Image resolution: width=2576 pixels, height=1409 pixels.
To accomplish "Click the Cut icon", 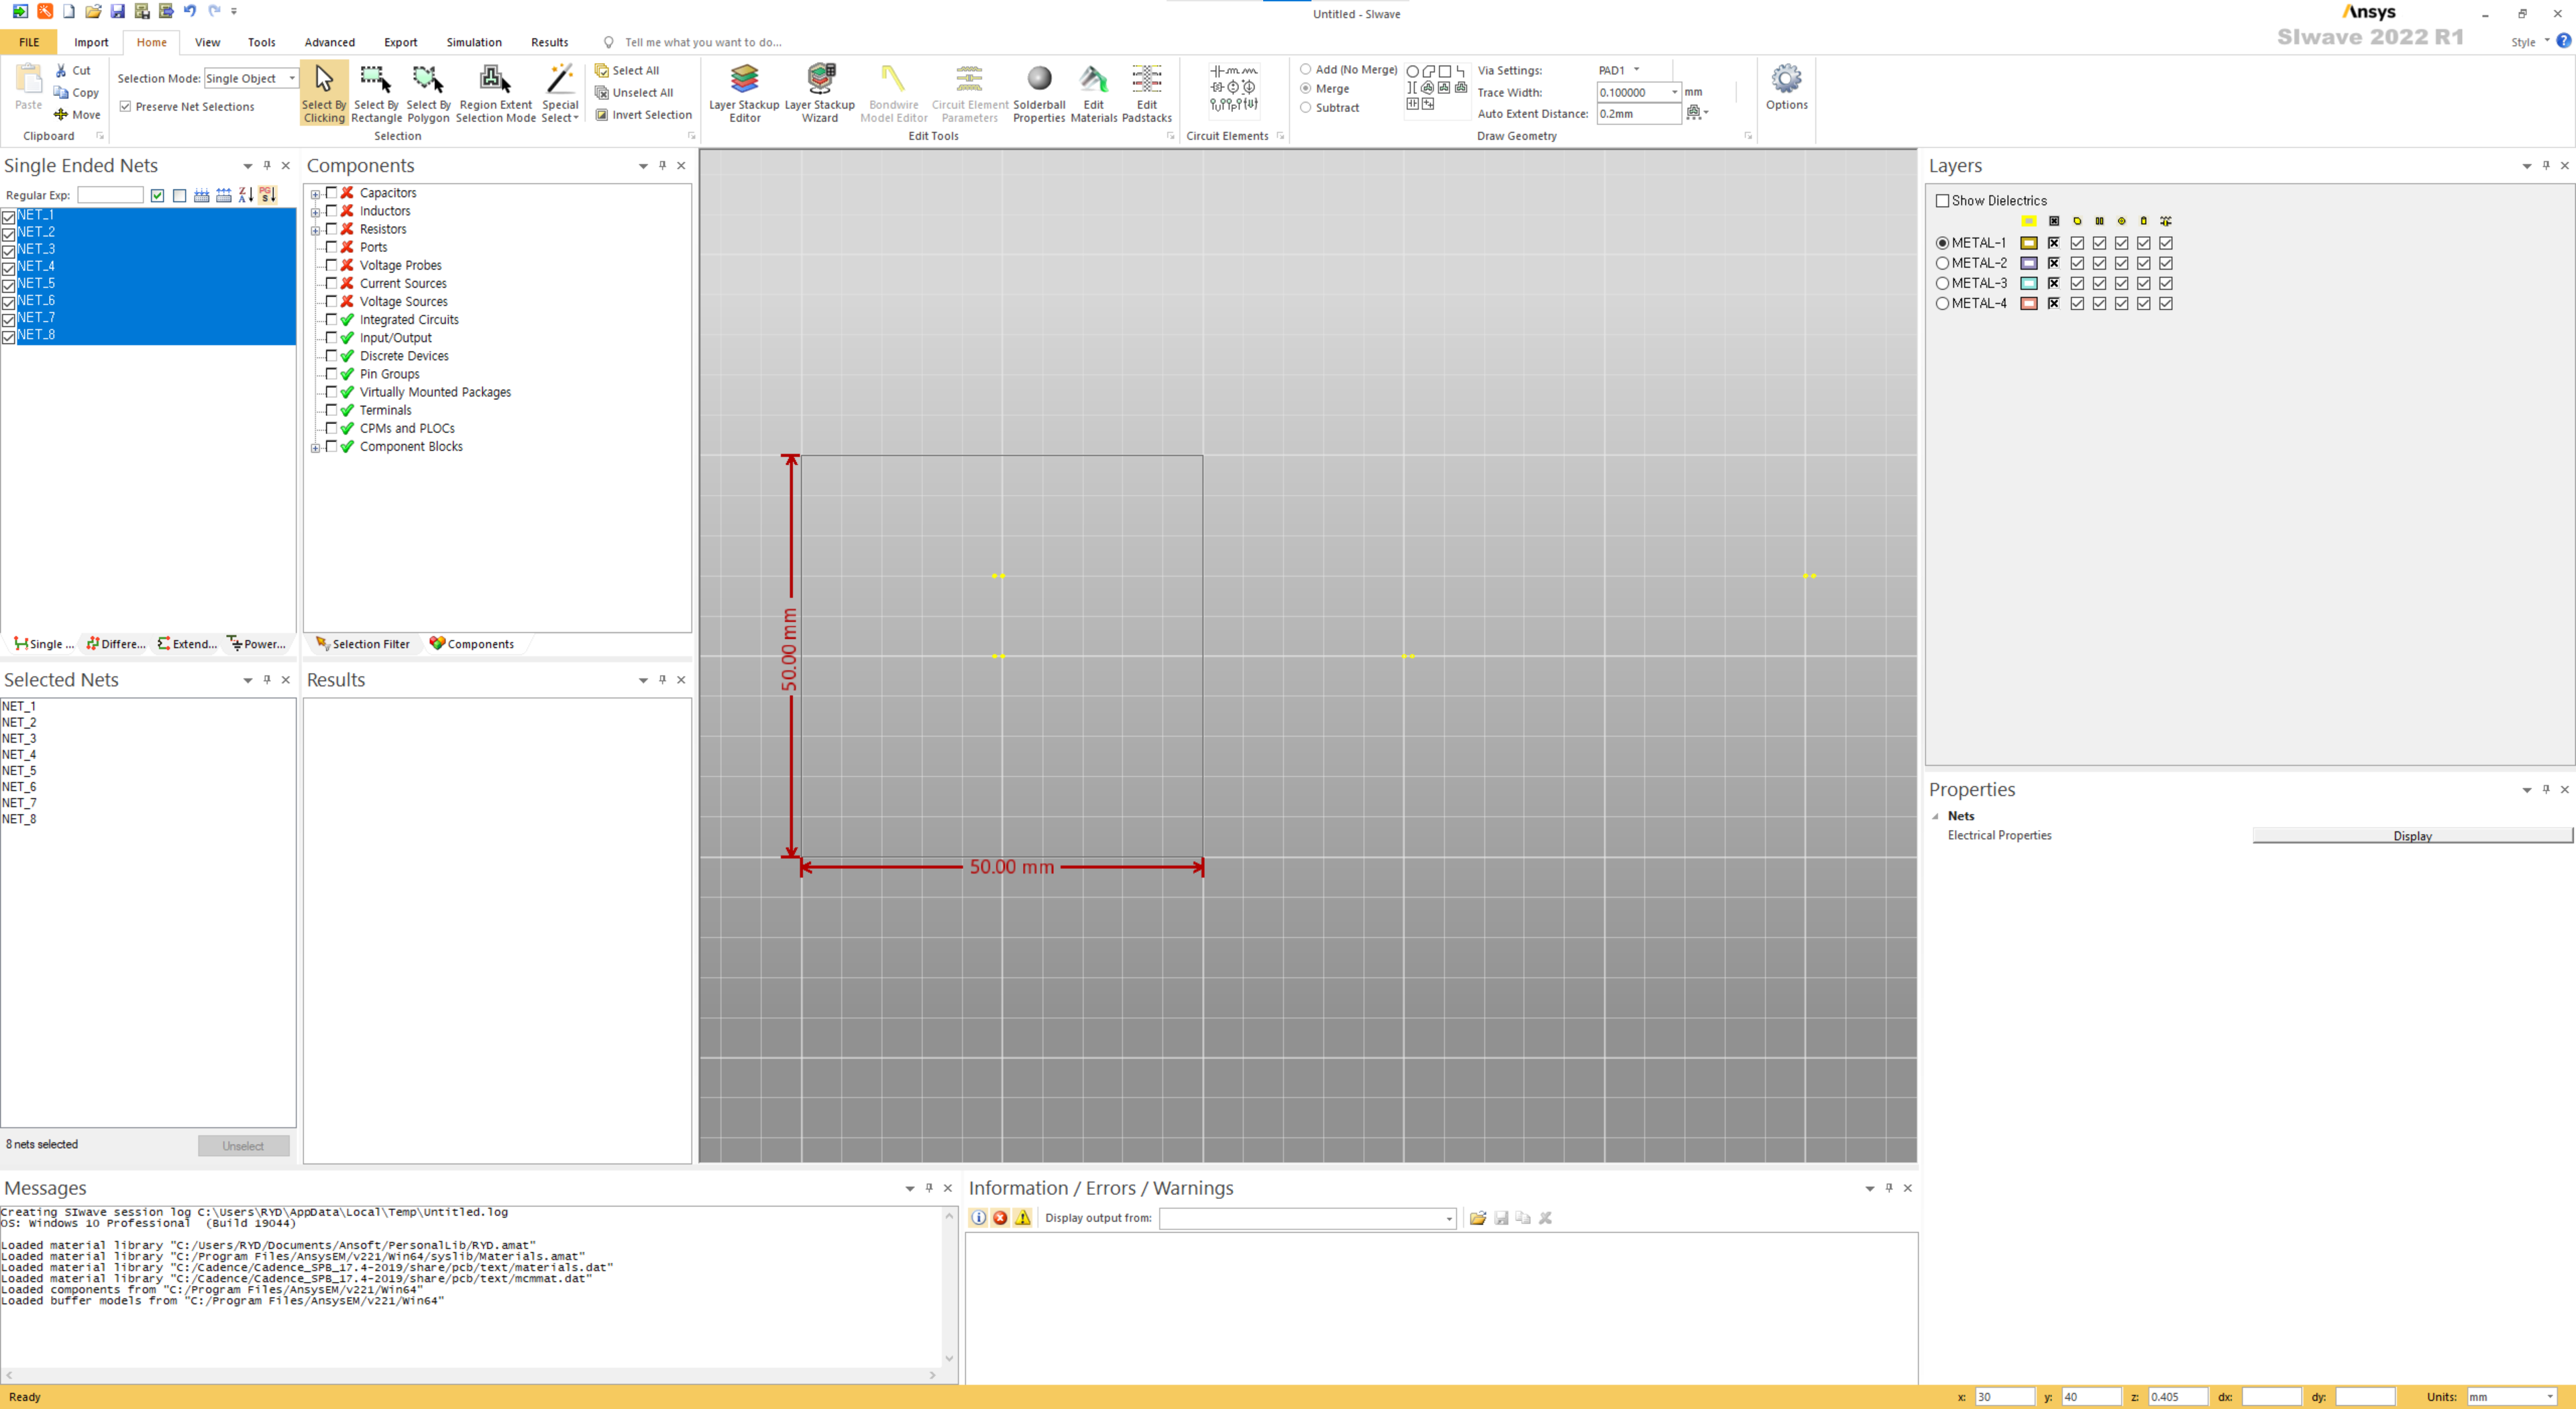I will pos(72,70).
